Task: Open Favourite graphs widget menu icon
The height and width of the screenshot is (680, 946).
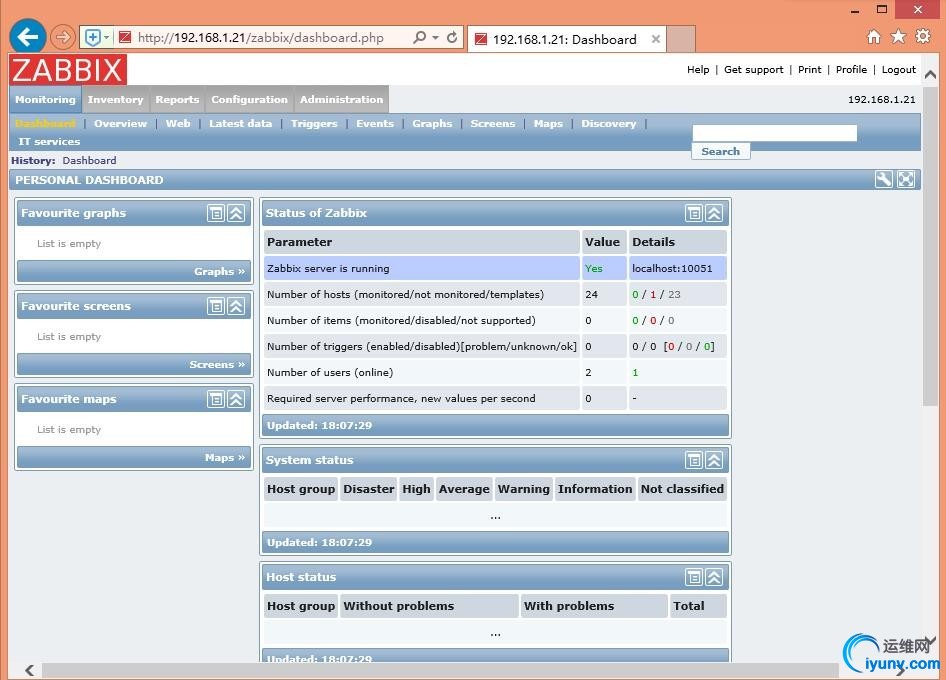Action: tap(216, 213)
